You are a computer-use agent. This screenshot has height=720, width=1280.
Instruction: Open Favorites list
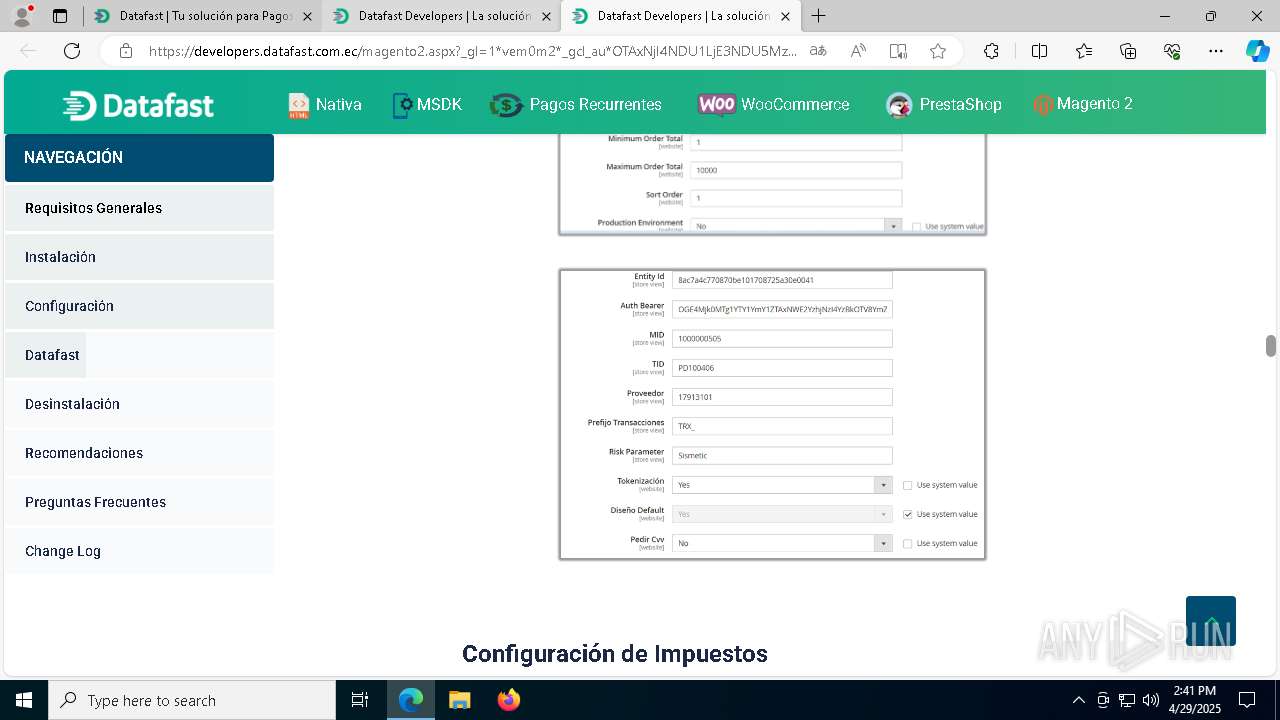(x=1084, y=51)
